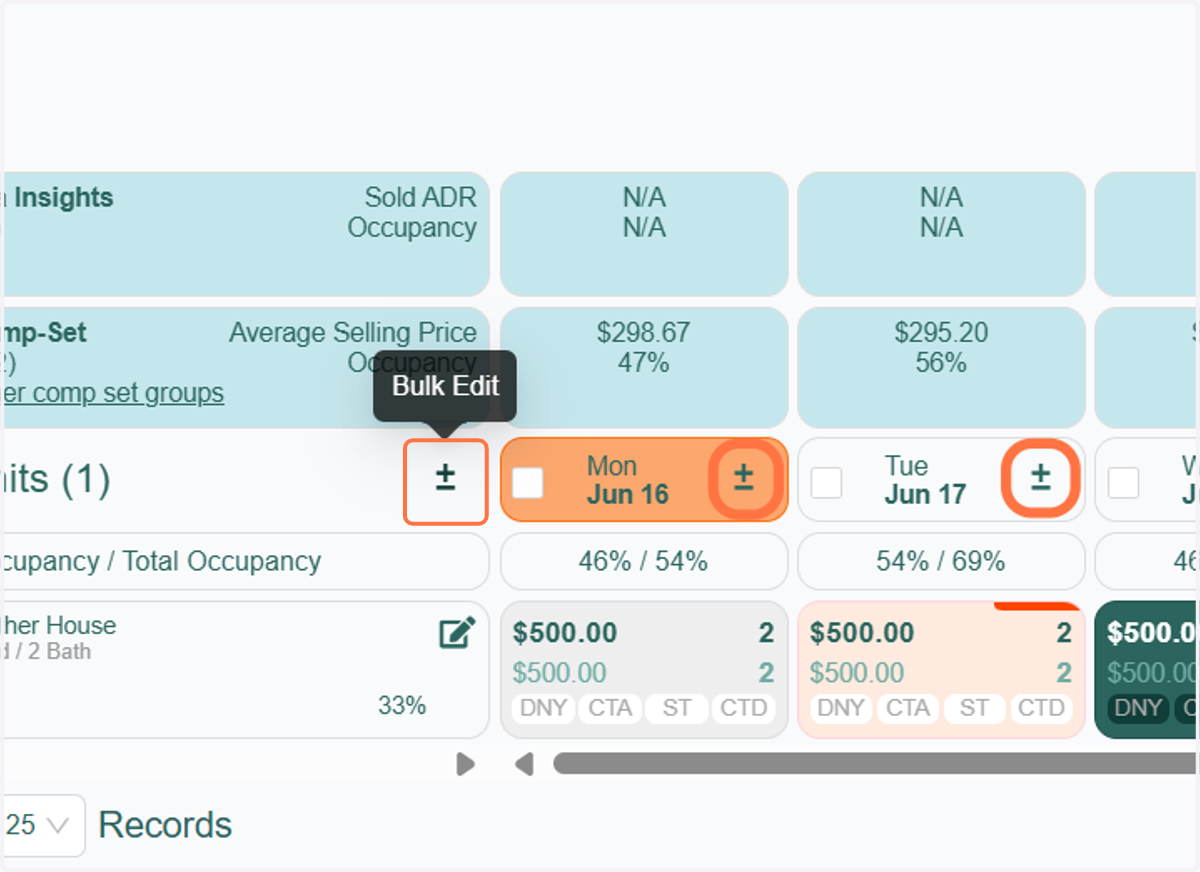Select the $500.00 rate for Mon Jun 16
Image resolution: width=1200 pixels, height=872 pixels.
[x=565, y=633]
